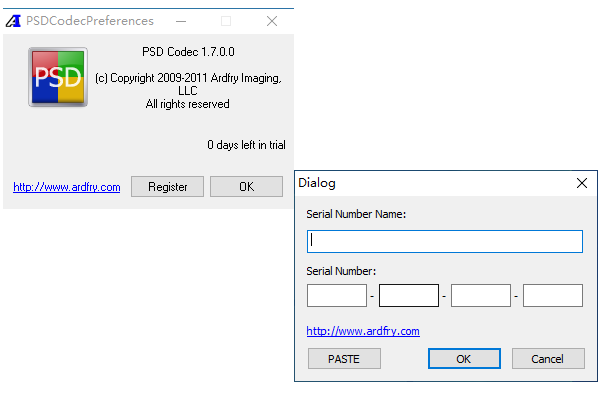This screenshot has width=600, height=400.
Task: Confirm with OK in PSDCodecPreferences window
Action: click(x=246, y=186)
